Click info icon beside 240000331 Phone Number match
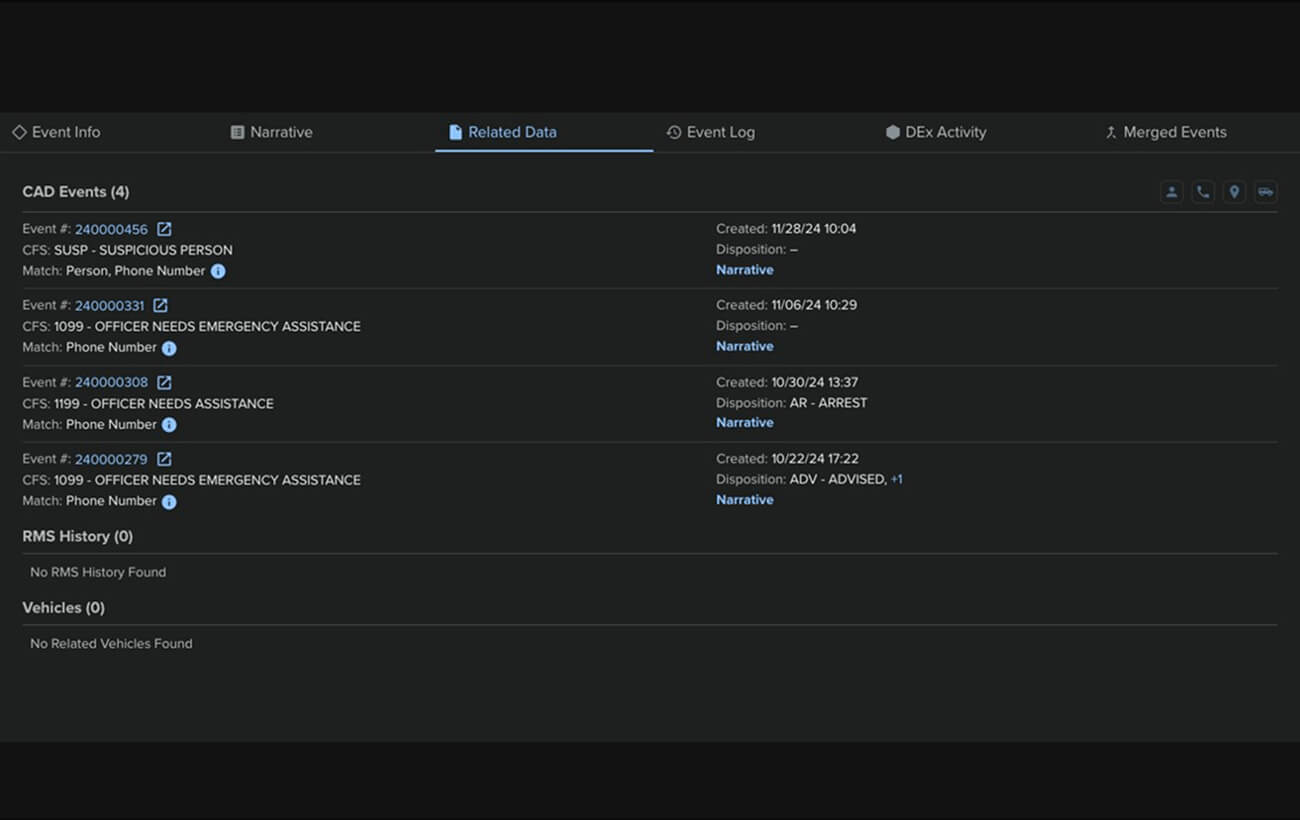 pyautogui.click(x=168, y=348)
